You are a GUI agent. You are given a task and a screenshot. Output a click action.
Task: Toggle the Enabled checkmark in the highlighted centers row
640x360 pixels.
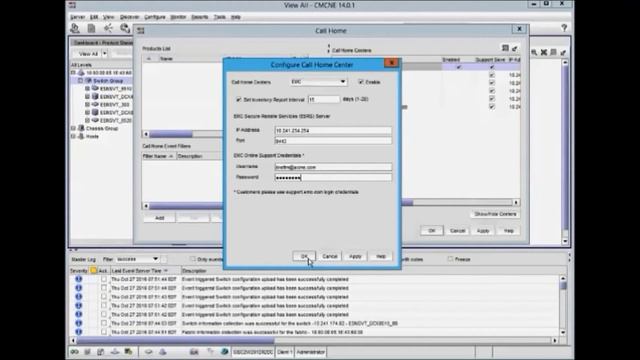459,67
